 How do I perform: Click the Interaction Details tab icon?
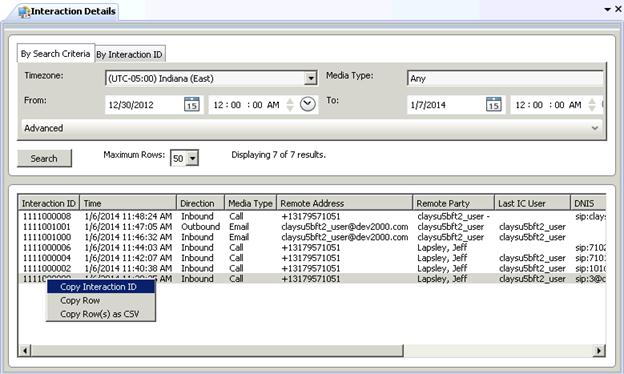(24, 12)
